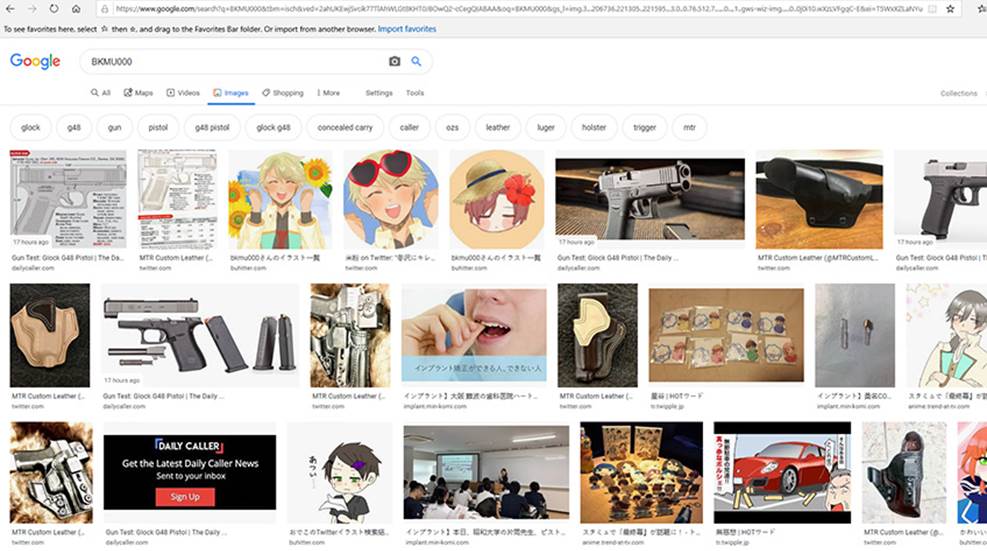The width and height of the screenshot is (987, 551).
Task: Open the disassembled pistol with magazines thumbnail
Action: pos(200,335)
